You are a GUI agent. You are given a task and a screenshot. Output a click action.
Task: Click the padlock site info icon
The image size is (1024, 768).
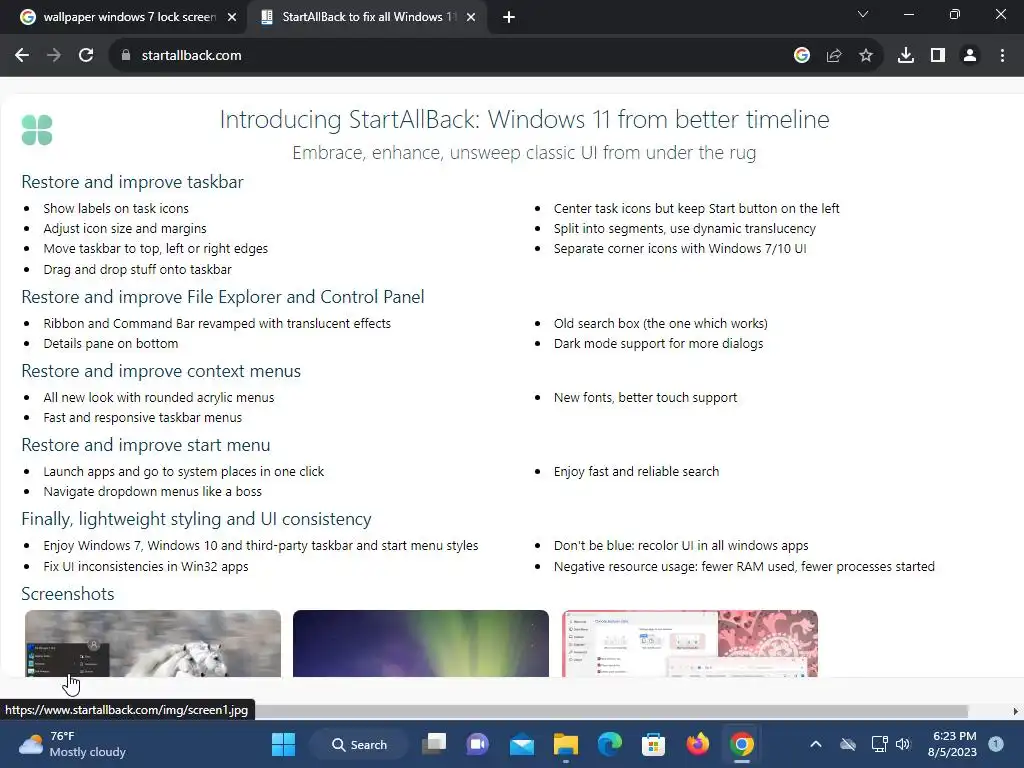pyautogui.click(x=126, y=56)
